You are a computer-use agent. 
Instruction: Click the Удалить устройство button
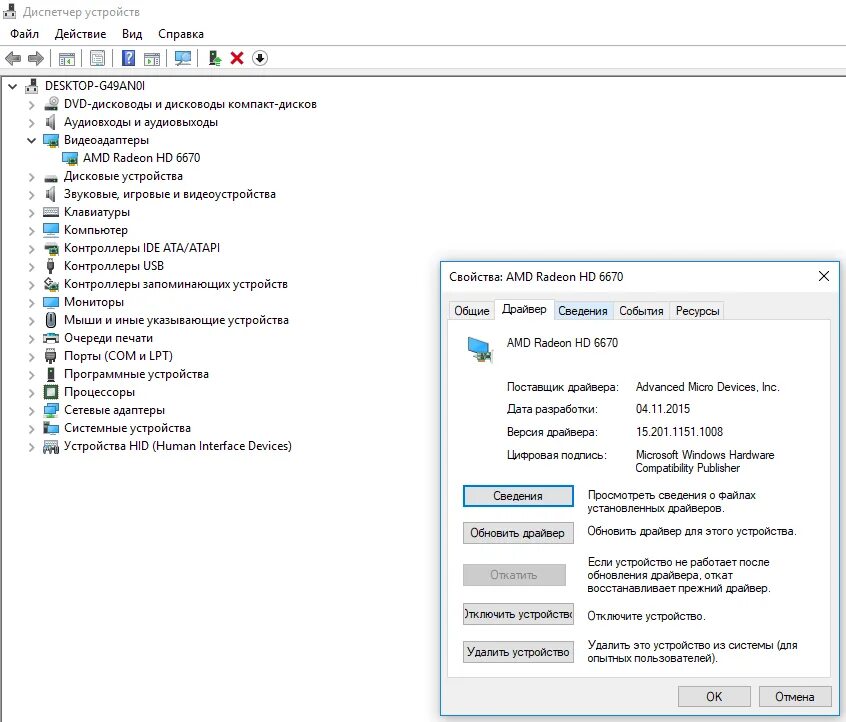(518, 652)
